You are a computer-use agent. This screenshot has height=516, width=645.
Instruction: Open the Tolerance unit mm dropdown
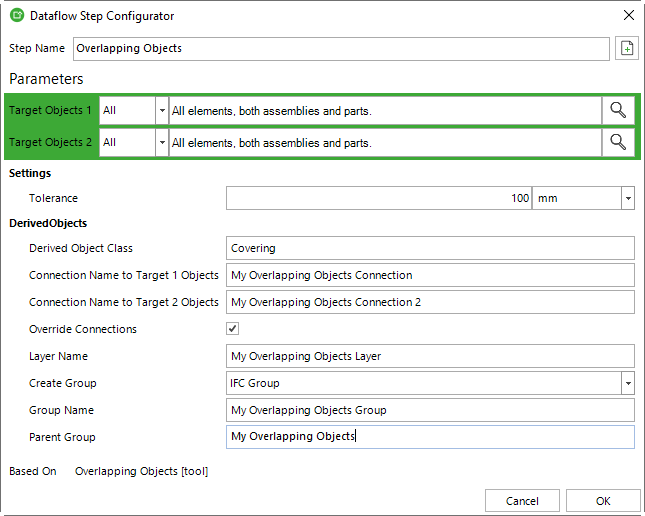tap(628, 198)
